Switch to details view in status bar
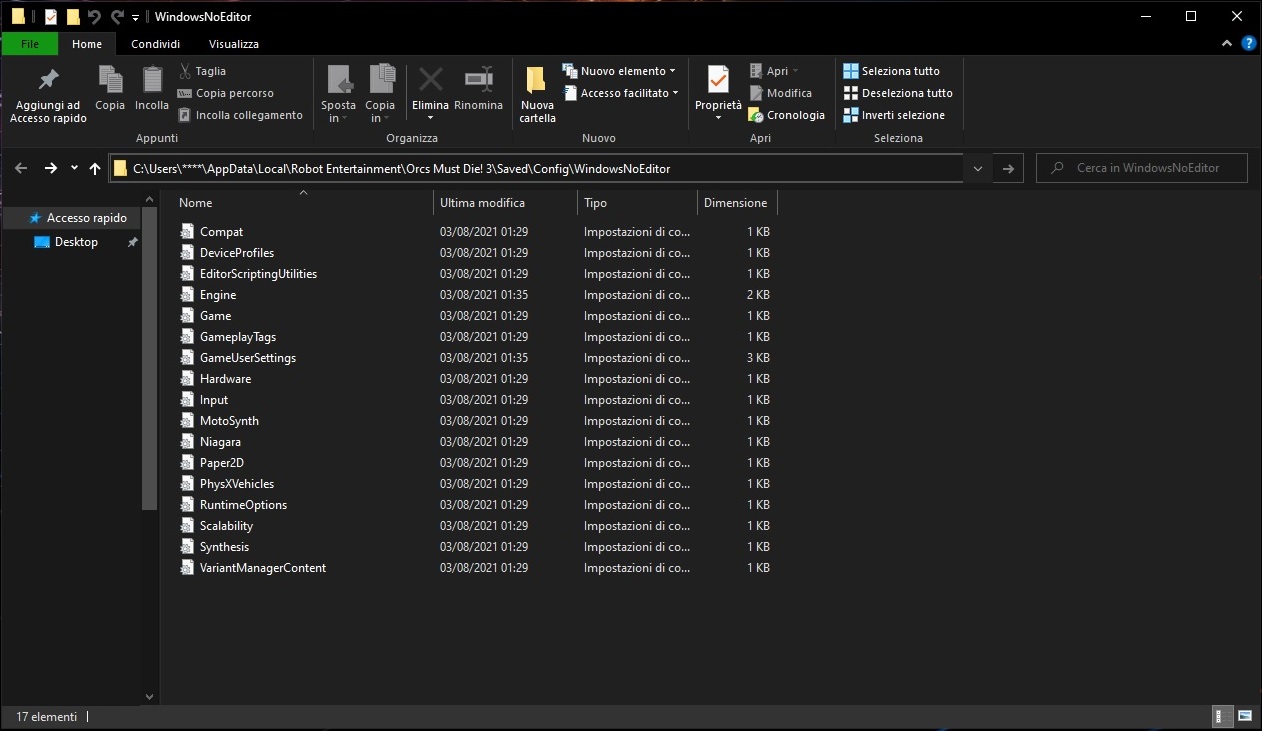1262x731 pixels. point(1223,717)
